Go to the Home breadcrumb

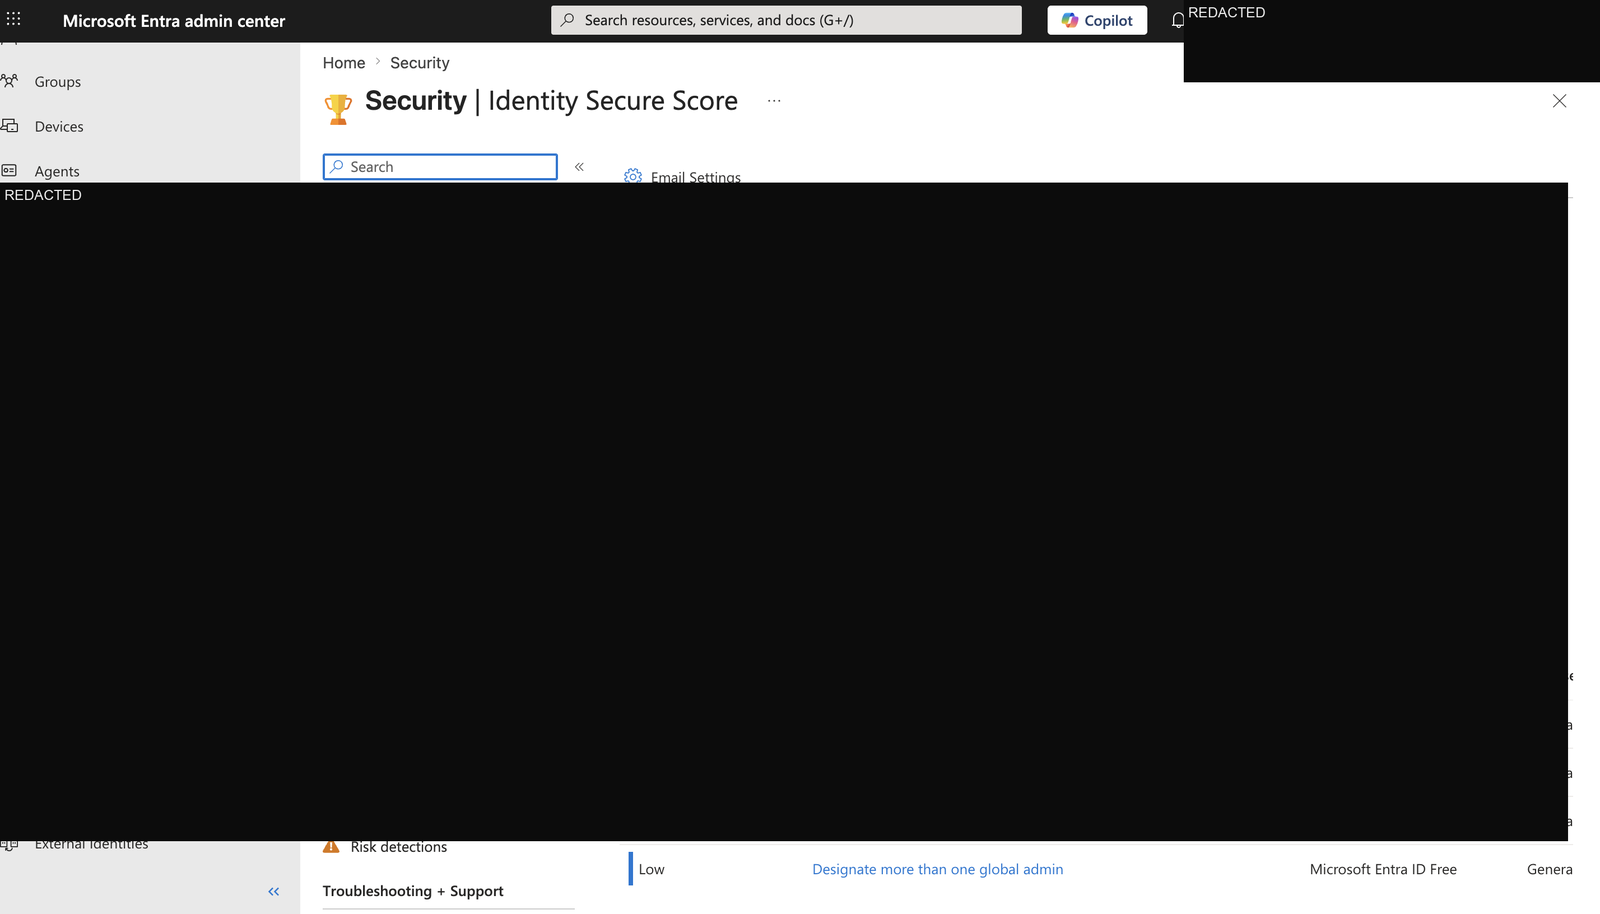[344, 63]
